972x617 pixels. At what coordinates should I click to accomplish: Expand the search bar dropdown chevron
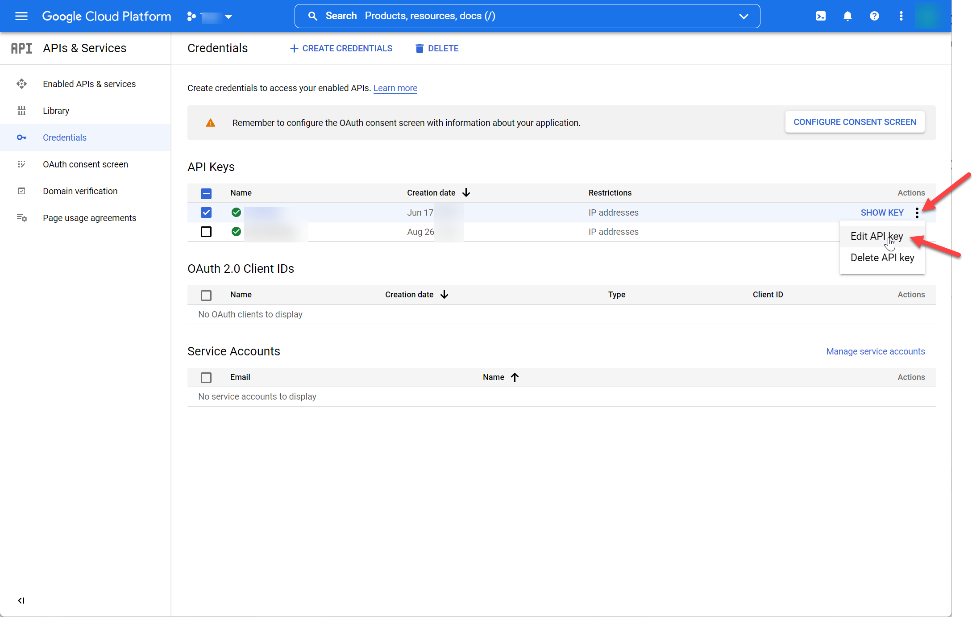click(743, 16)
